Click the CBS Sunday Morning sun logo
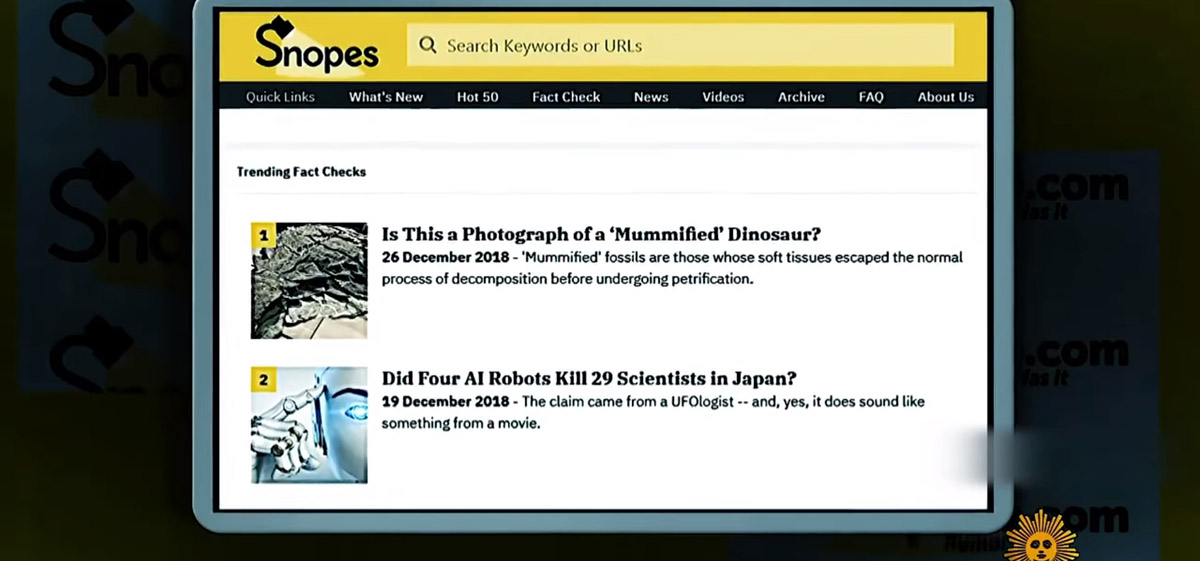Viewport: 1200px width, 561px height. [1041, 535]
